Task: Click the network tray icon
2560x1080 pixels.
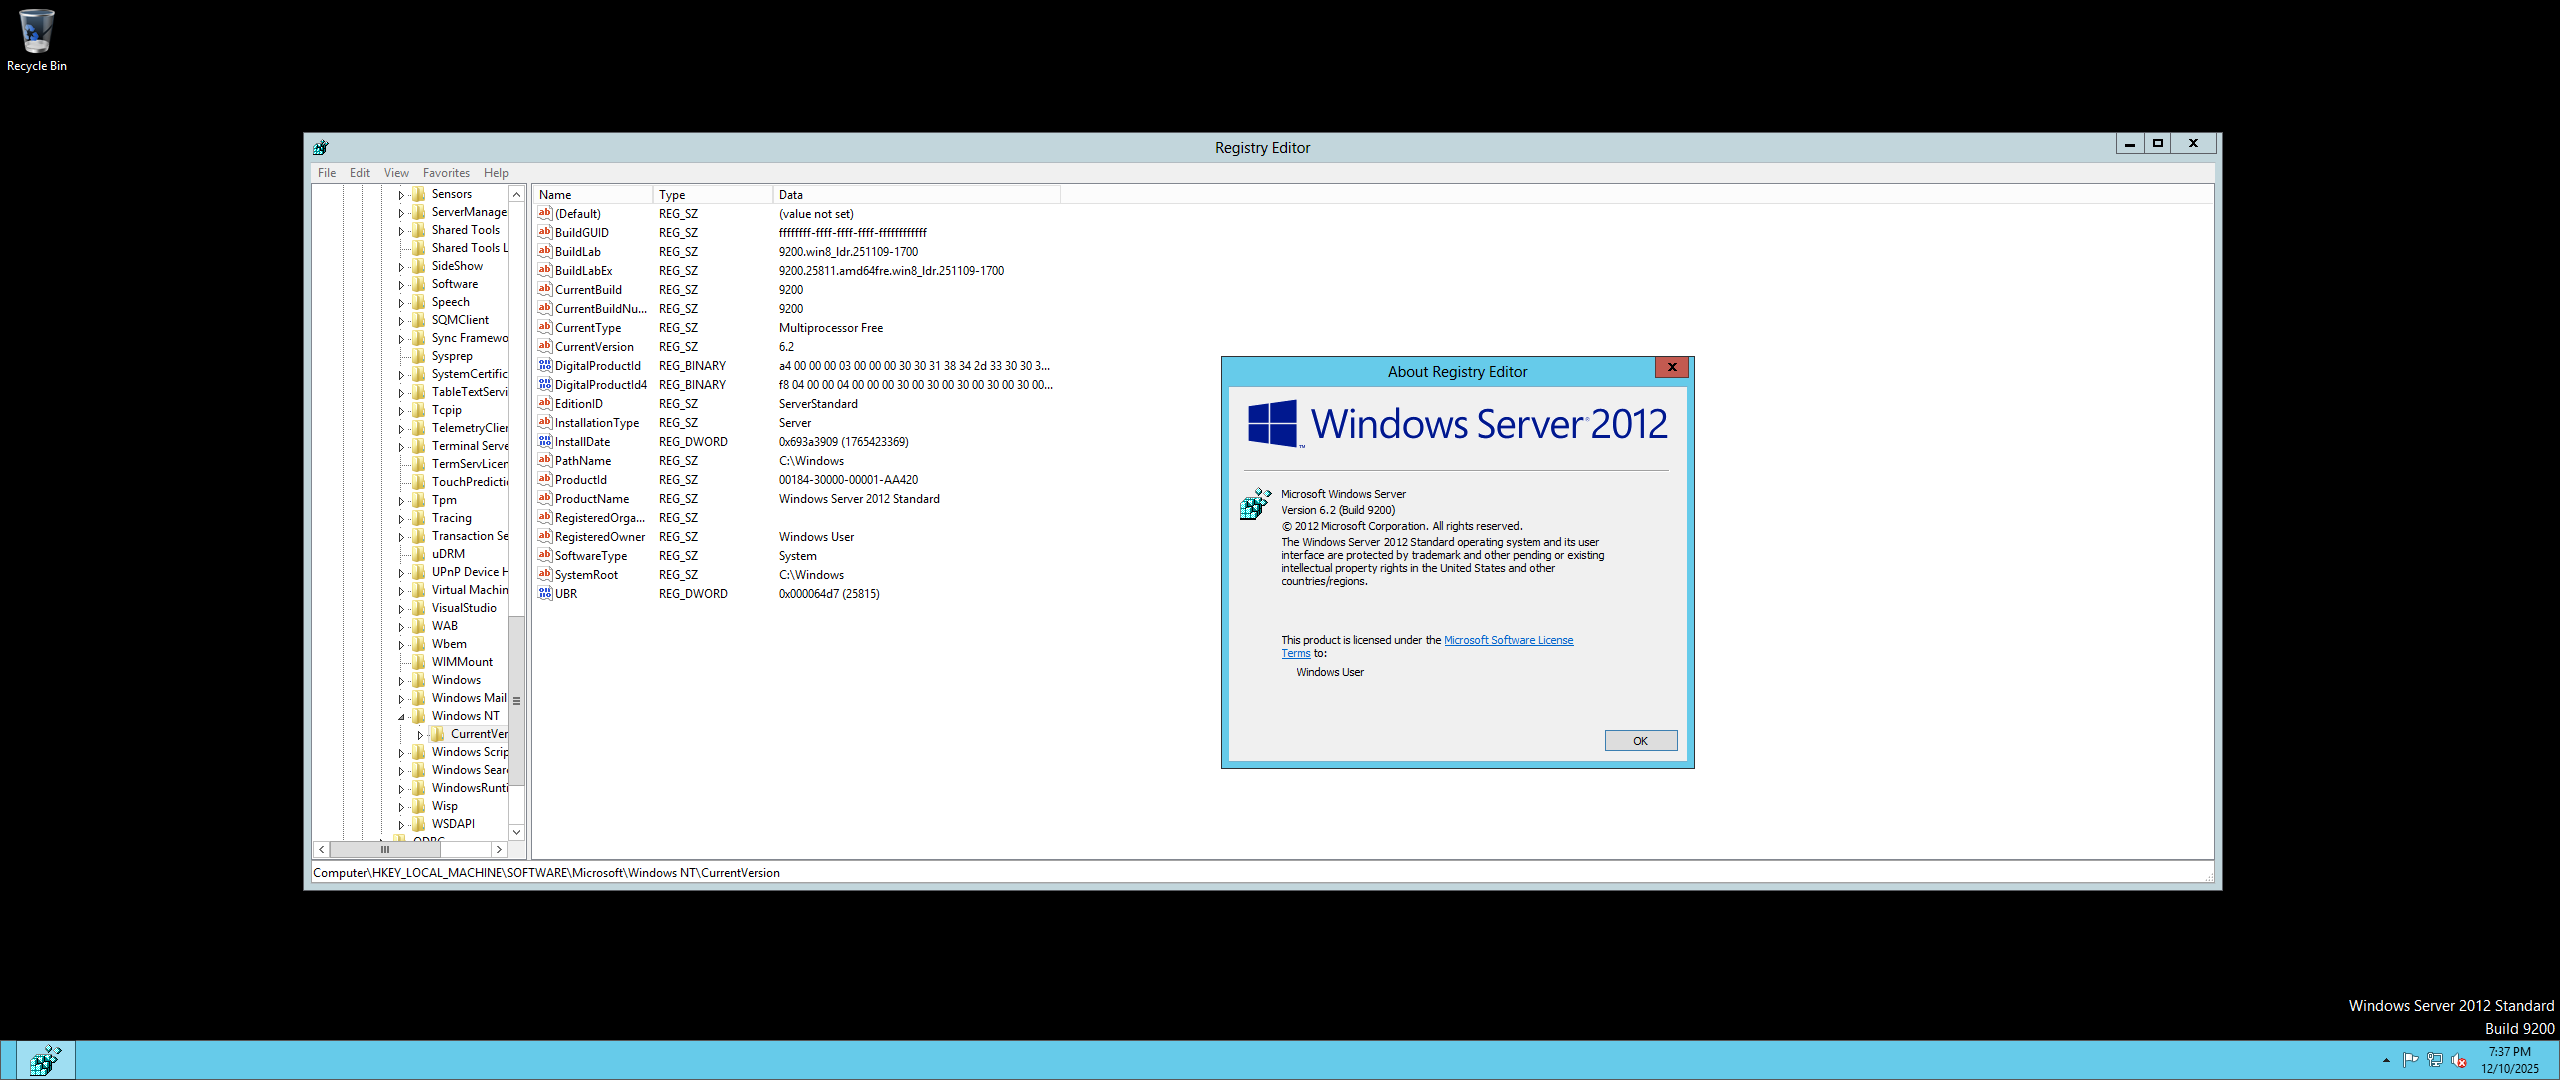Action: point(2435,1060)
